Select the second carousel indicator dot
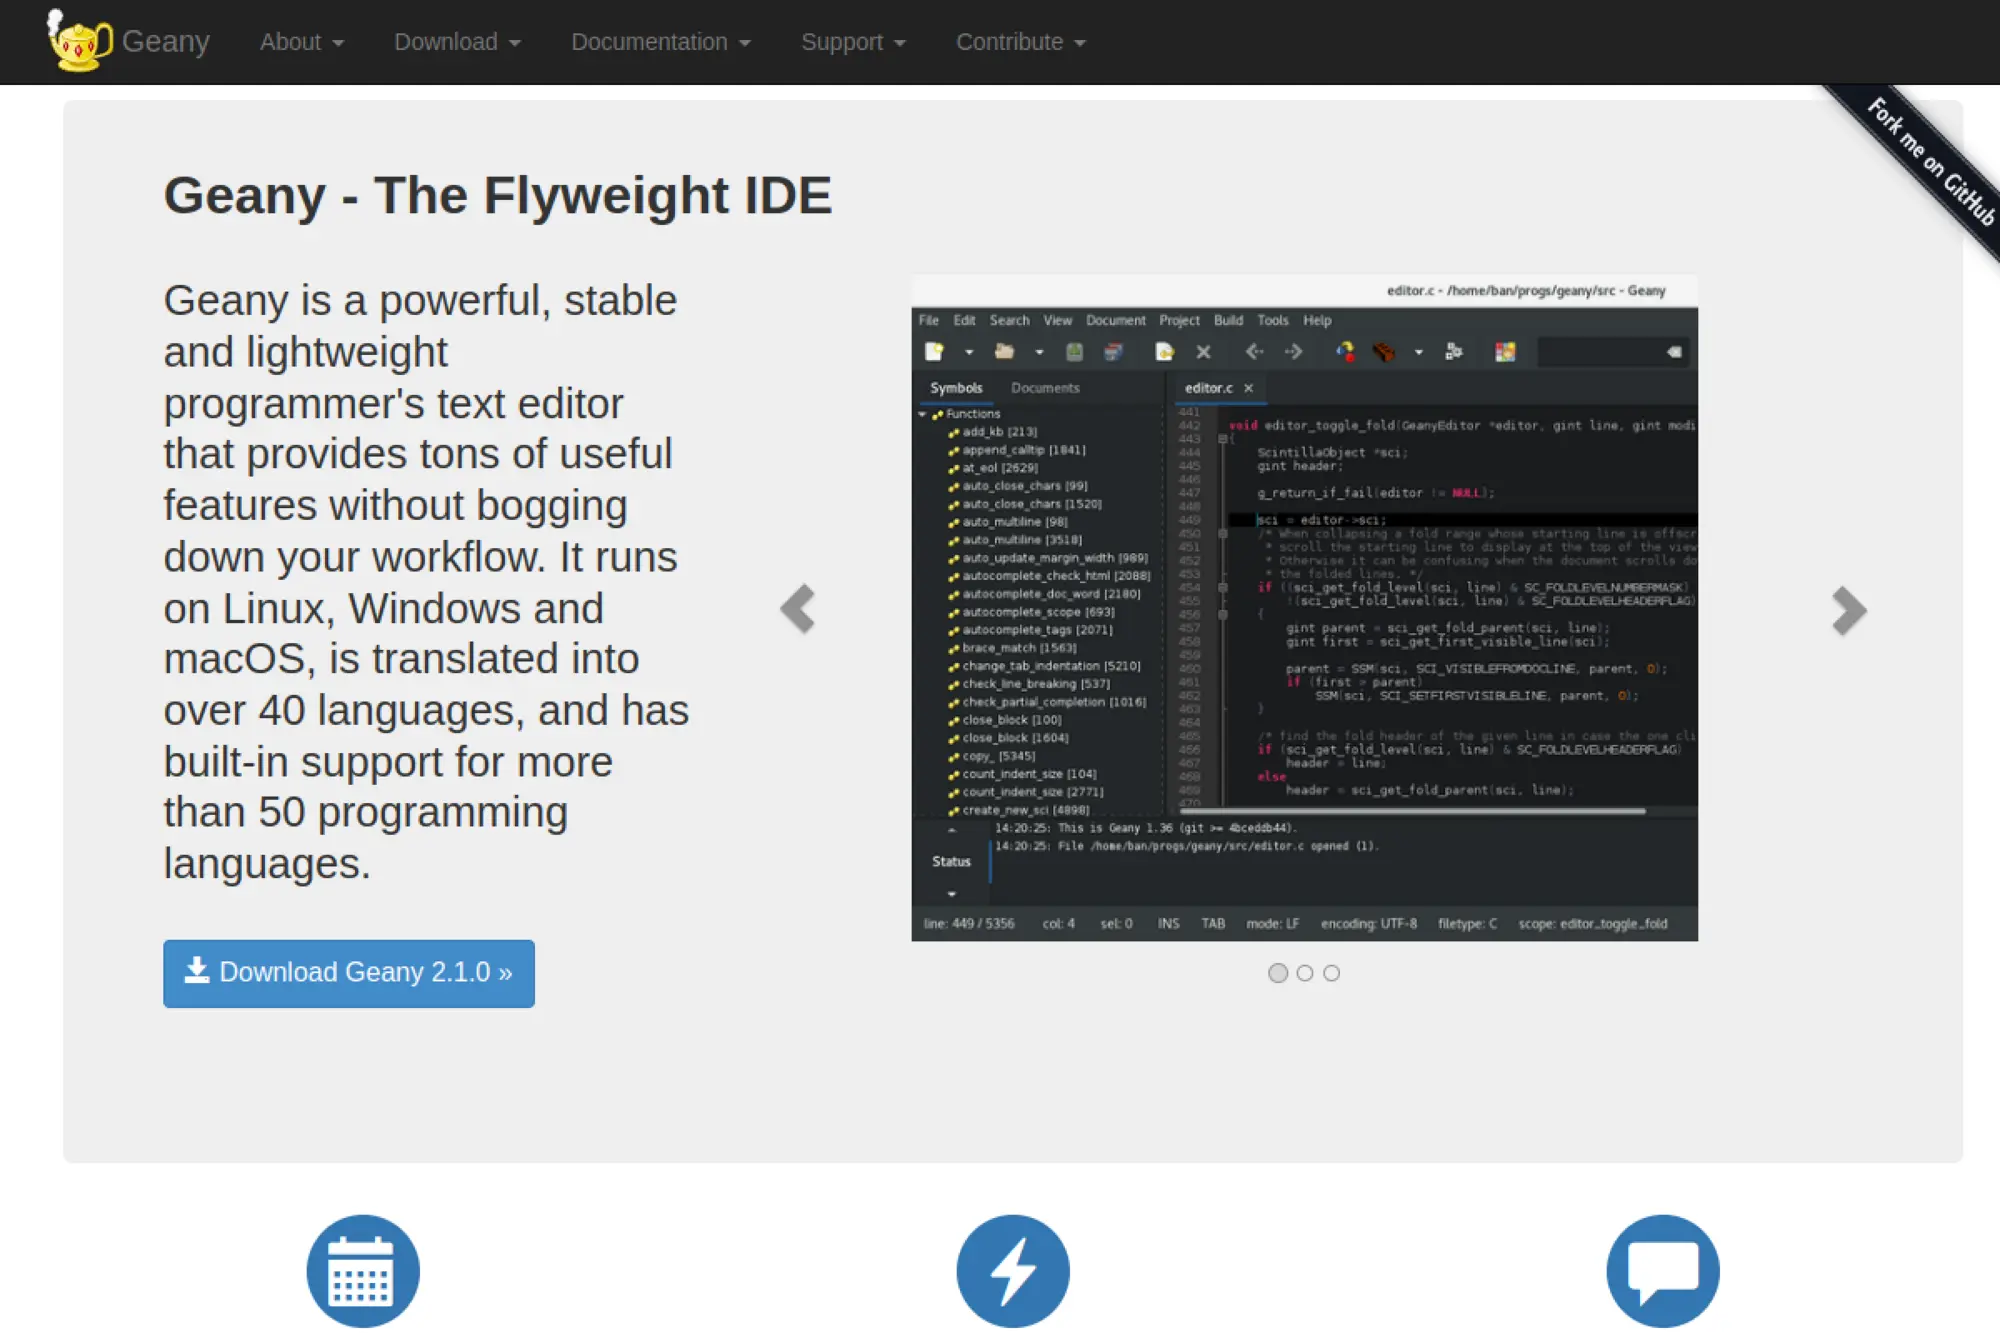 pos(1305,973)
